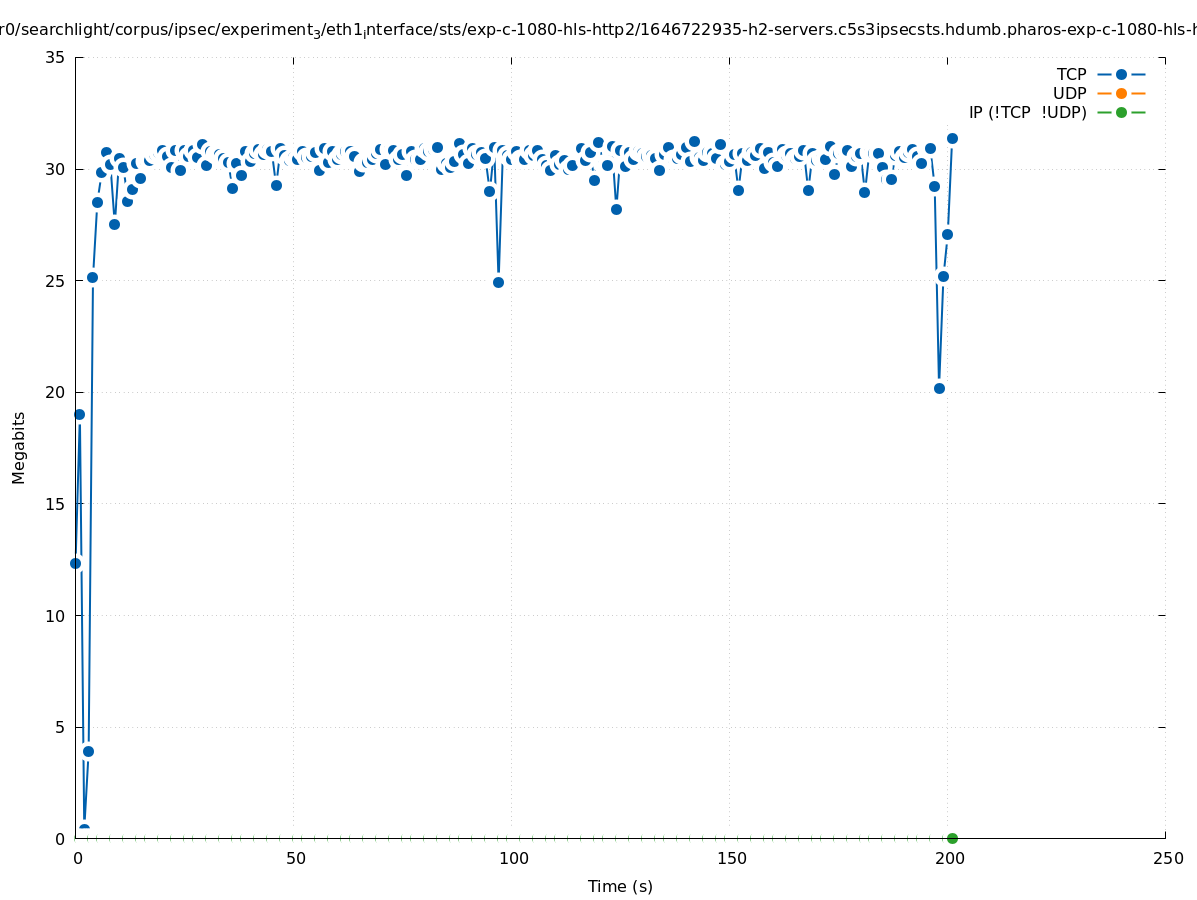
Task: Click the 250 tick label on x-axis
Action: [1166, 858]
